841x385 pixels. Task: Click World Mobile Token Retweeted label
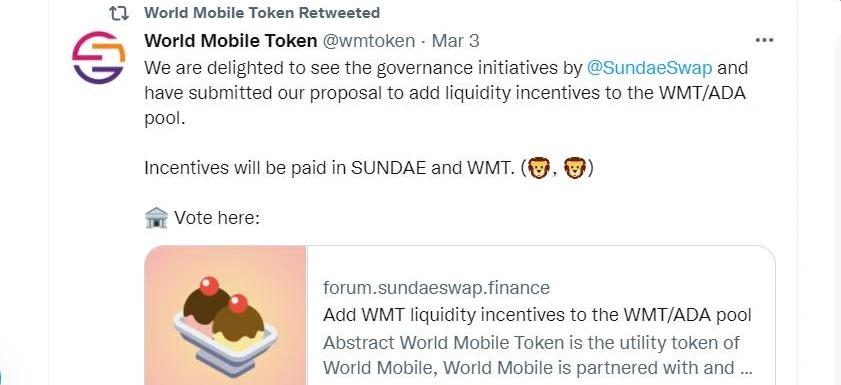click(x=262, y=13)
